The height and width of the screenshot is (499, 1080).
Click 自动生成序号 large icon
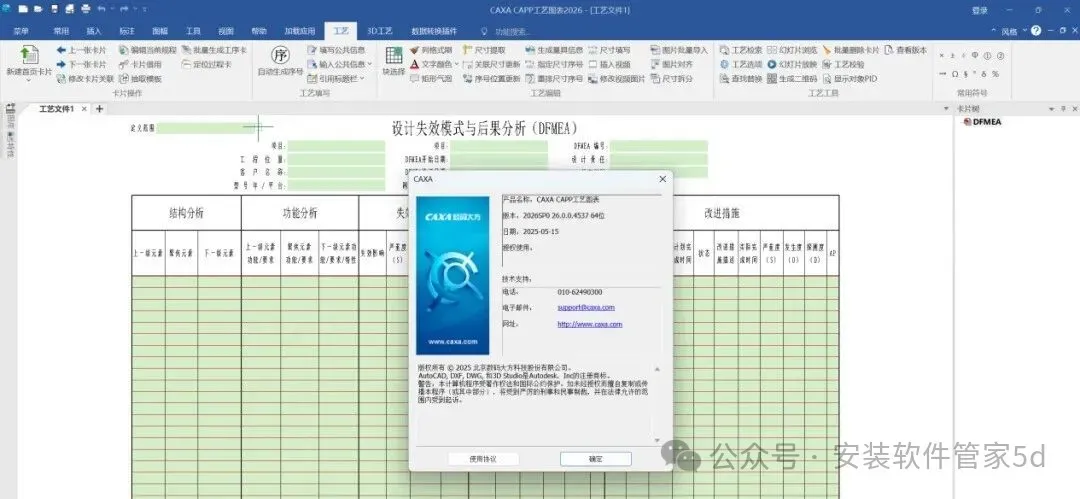click(x=280, y=55)
